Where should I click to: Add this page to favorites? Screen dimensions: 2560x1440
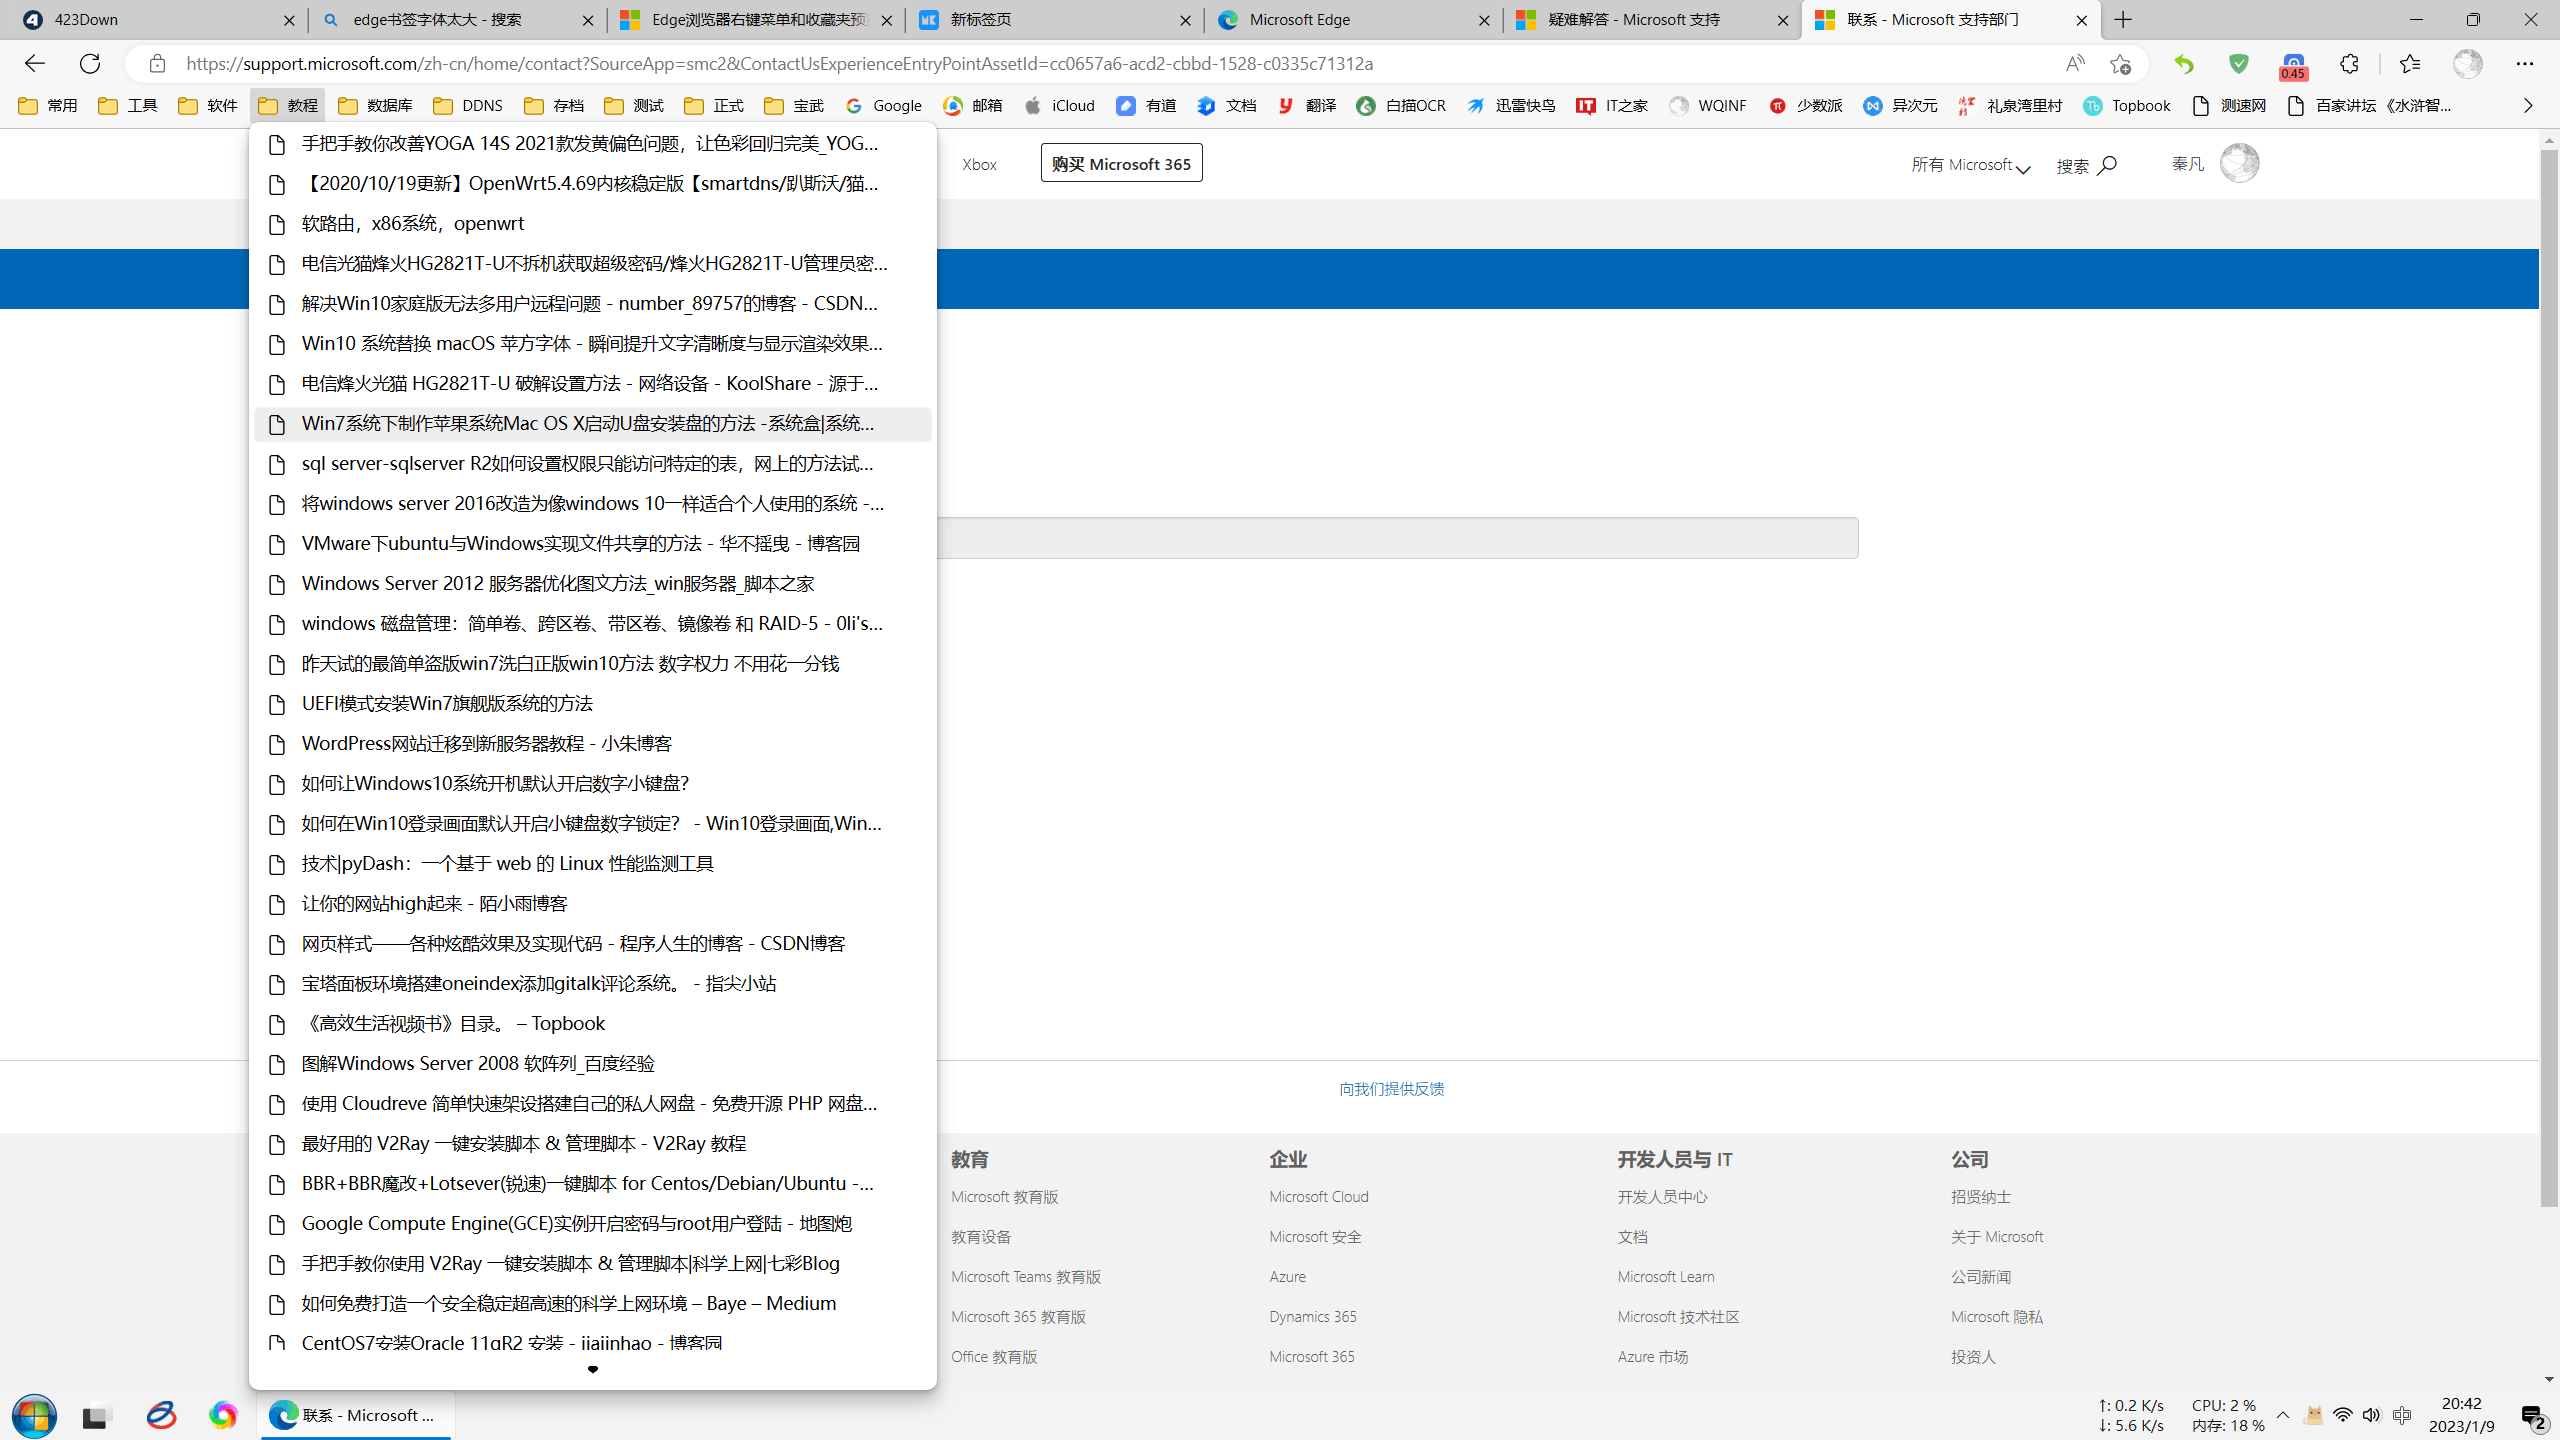coord(2120,64)
